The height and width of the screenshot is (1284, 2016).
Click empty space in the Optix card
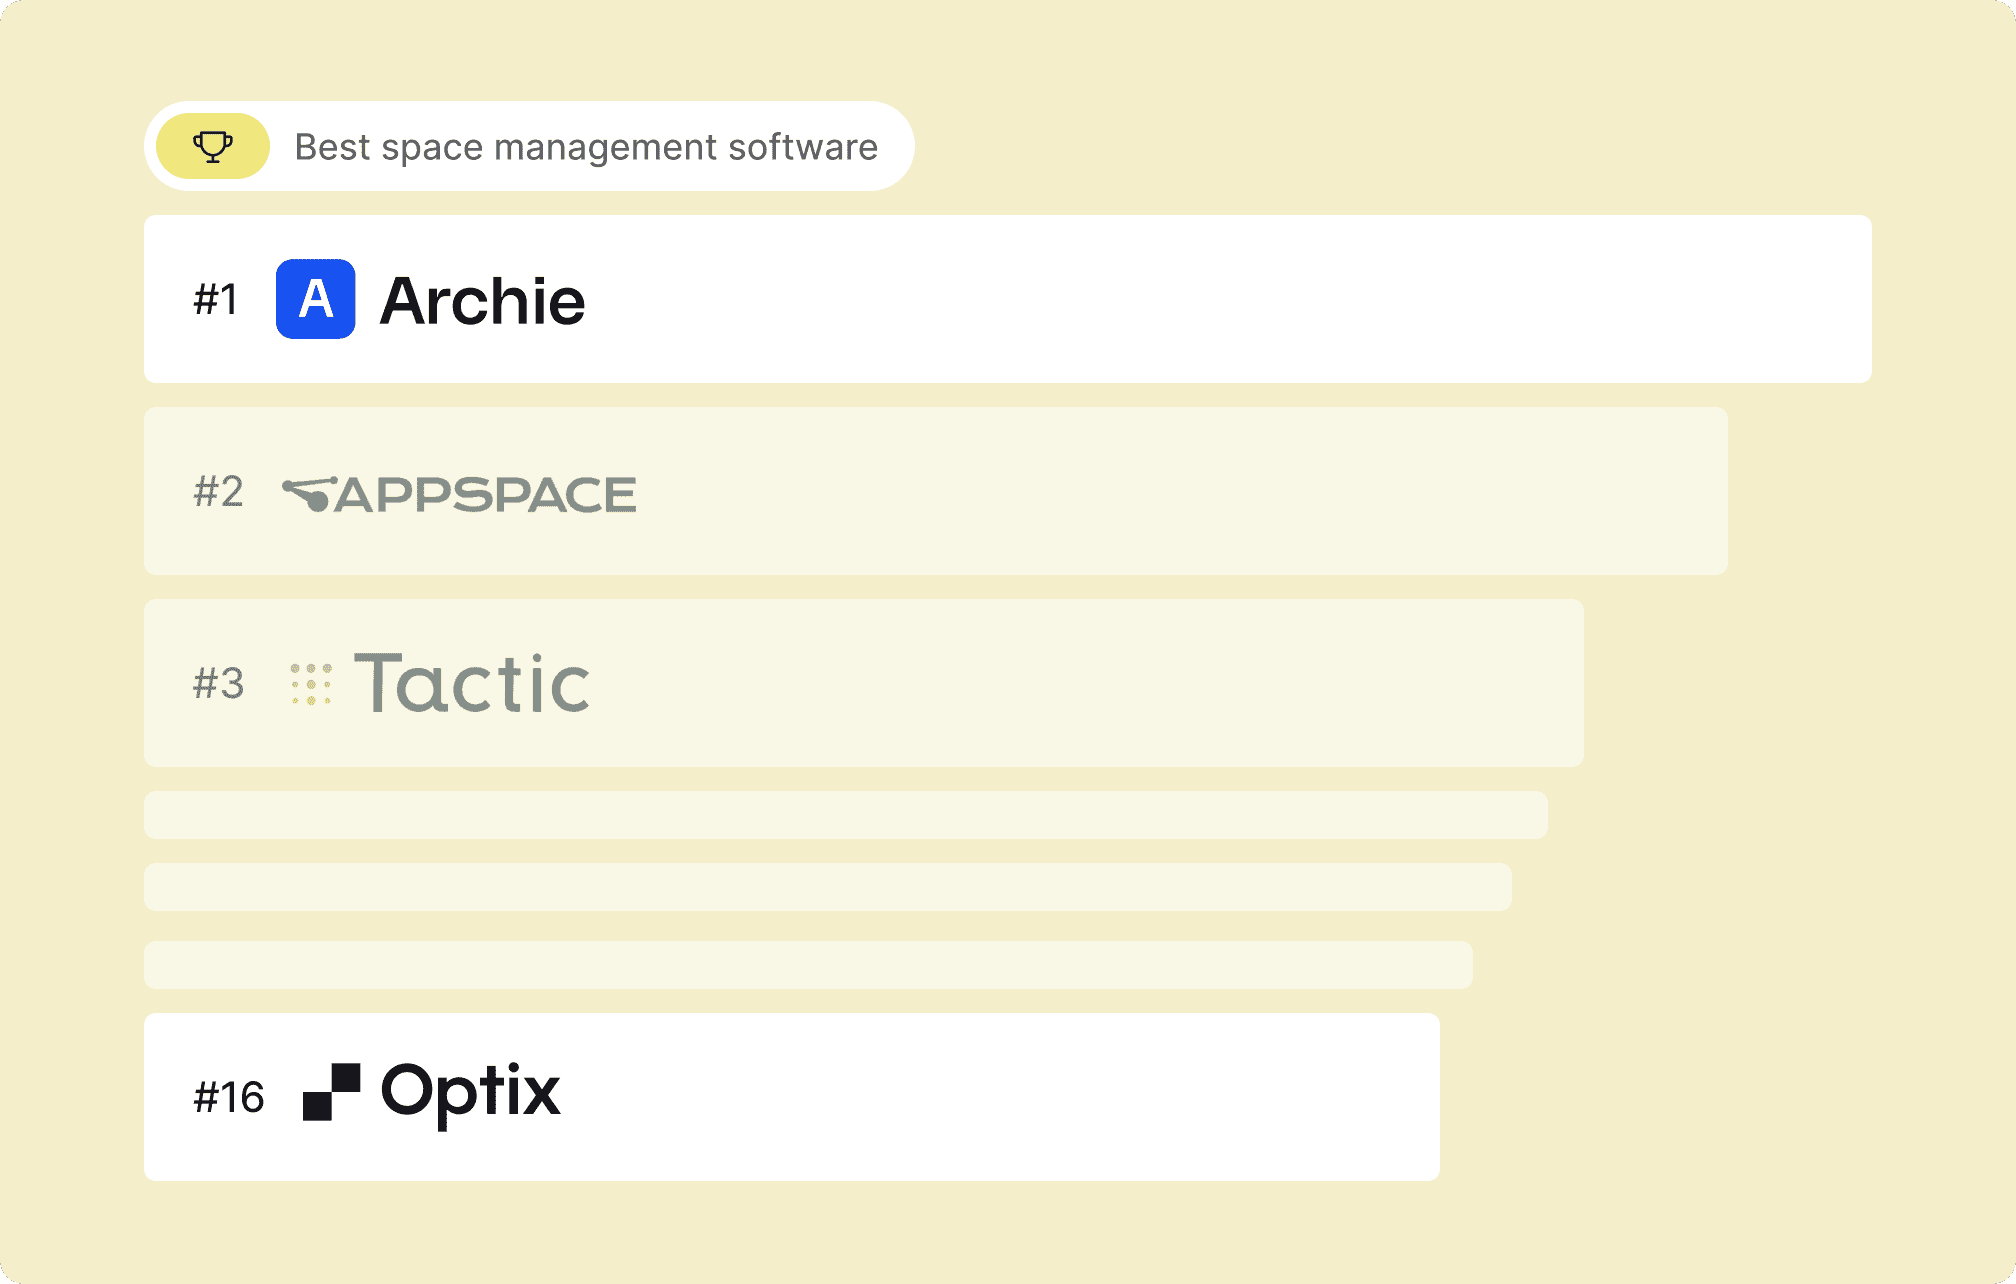[1000, 1097]
